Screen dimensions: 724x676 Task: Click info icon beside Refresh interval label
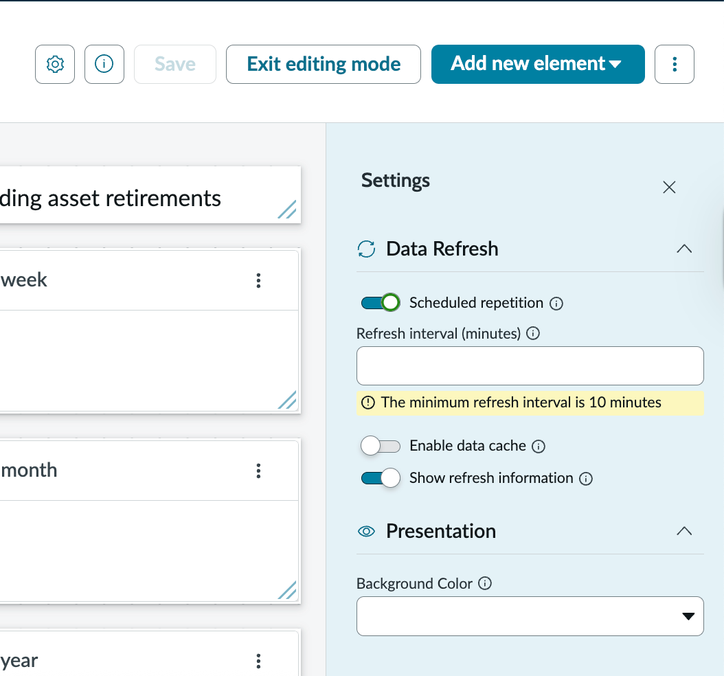click(x=533, y=334)
